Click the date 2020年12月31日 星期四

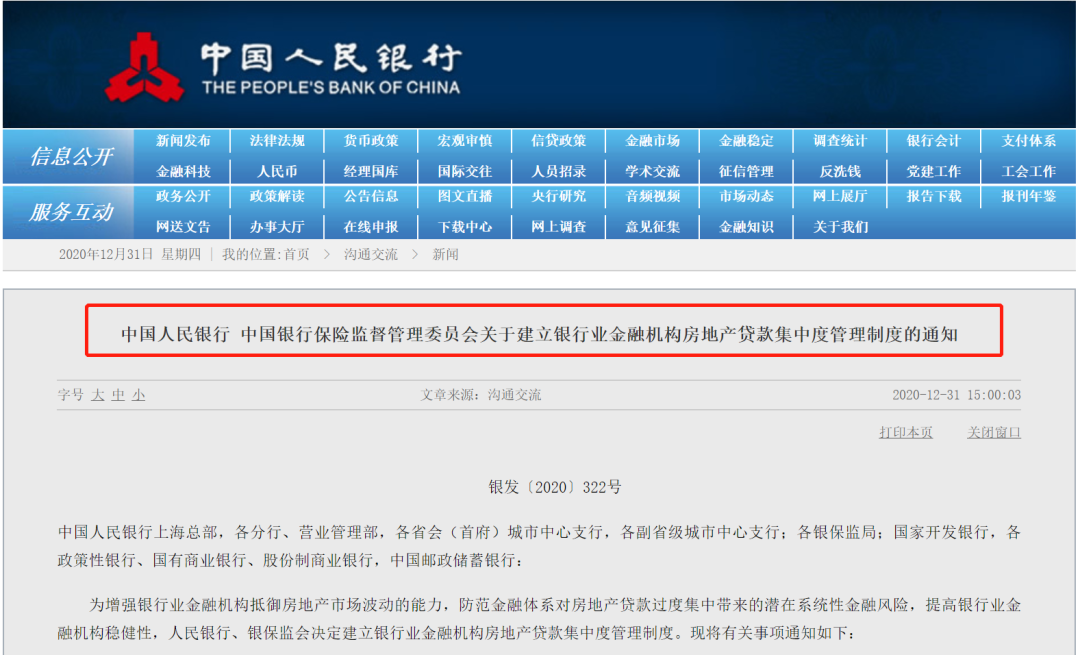click(x=129, y=255)
